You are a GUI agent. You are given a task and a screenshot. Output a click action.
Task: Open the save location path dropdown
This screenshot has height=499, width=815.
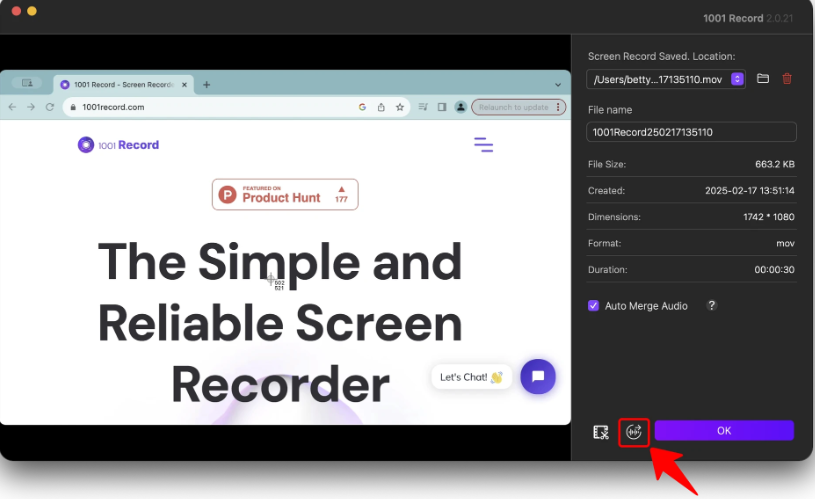(737, 79)
